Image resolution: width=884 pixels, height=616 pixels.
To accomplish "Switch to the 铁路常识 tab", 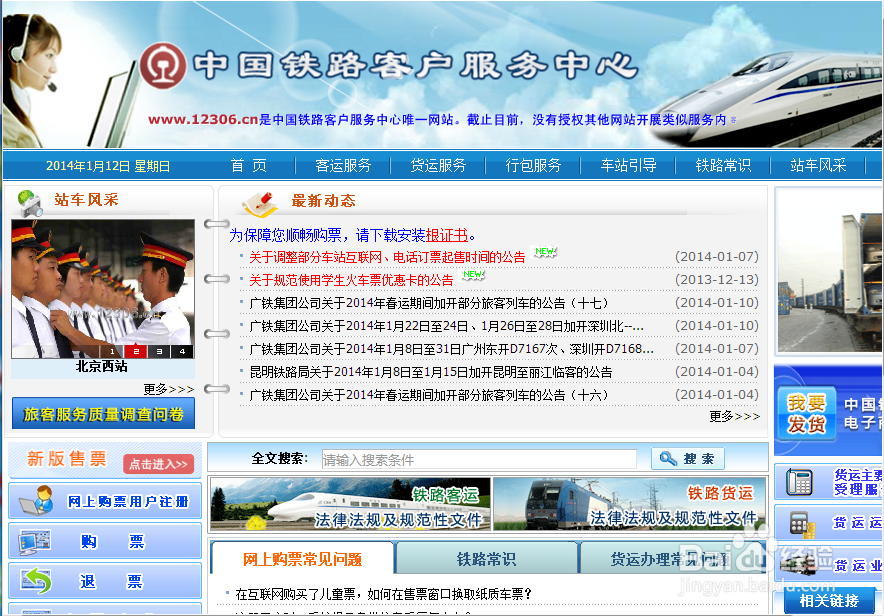I will (487, 558).
